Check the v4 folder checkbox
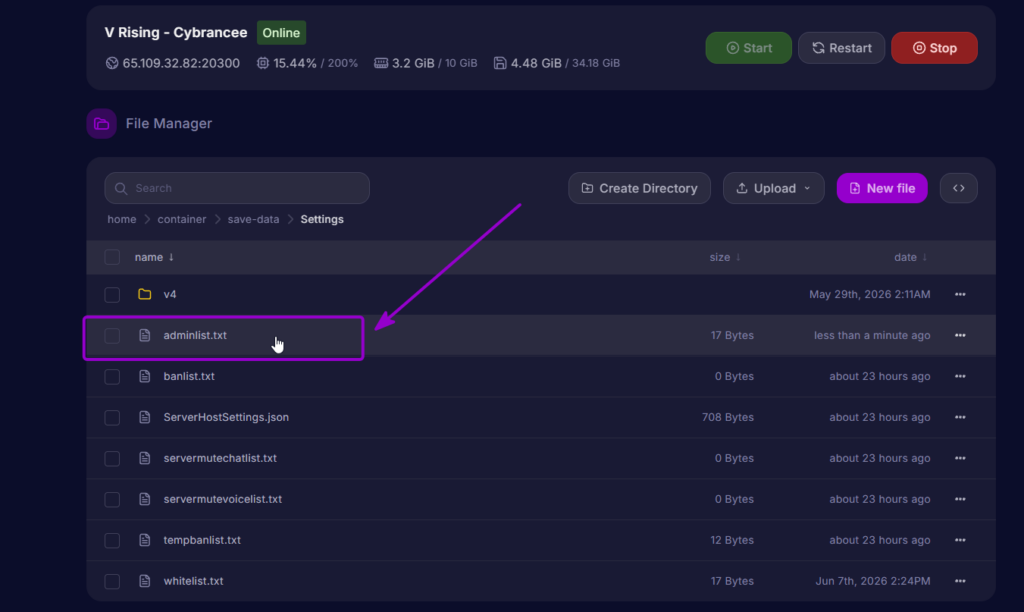The width and height of the screenshot is (1024, 612). (112, 295)
